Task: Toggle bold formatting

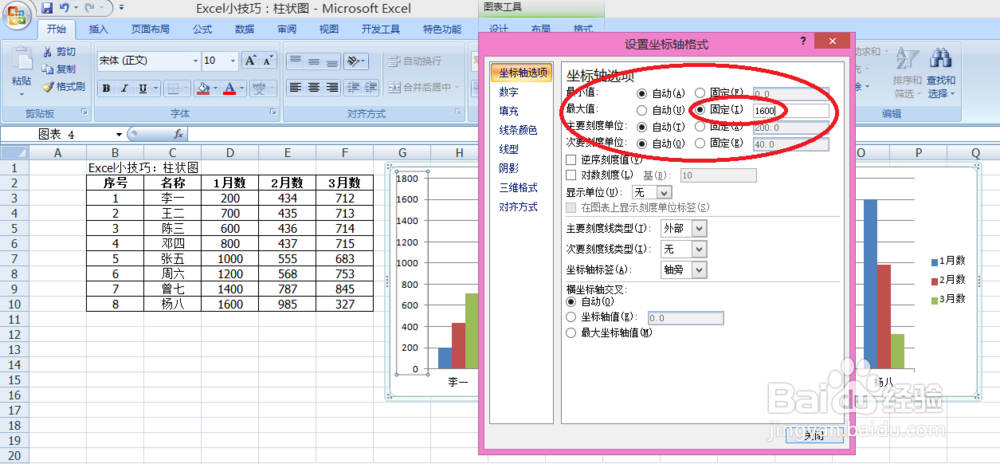Action: point(107,88)
